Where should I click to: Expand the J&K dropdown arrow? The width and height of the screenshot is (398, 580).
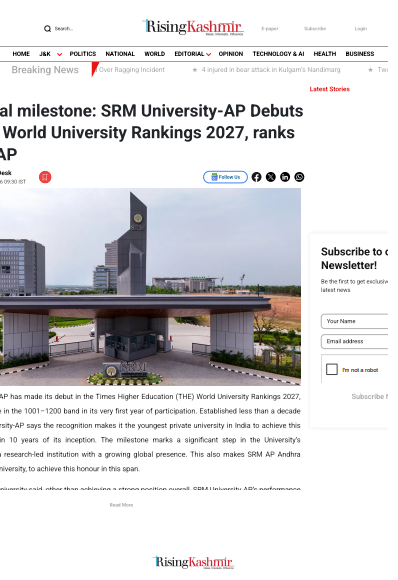(59, 54)
